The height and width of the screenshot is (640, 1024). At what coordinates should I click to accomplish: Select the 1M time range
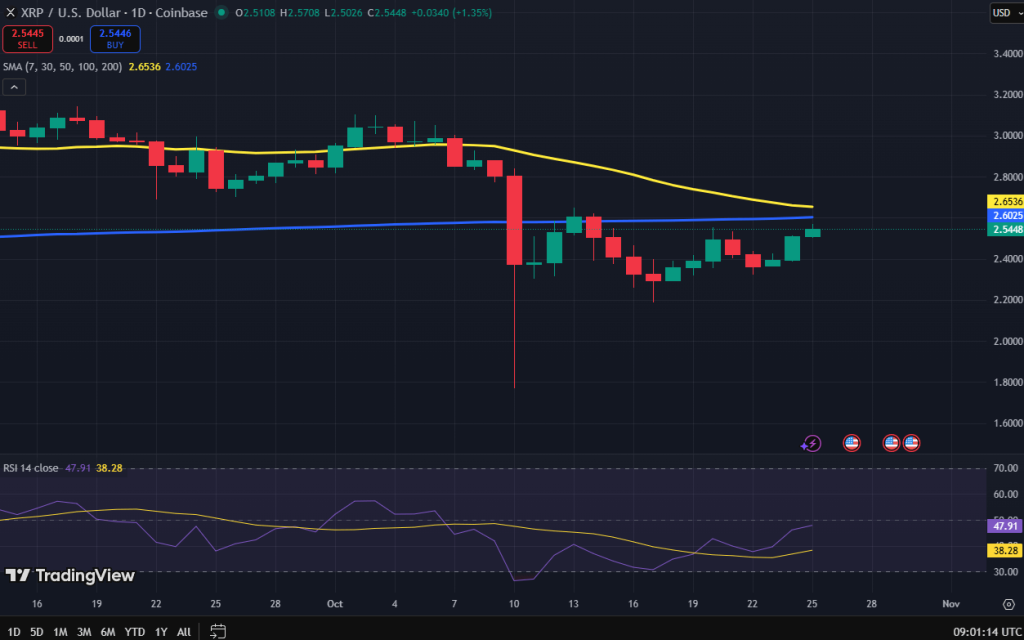pyautogui.click(x=60, y=632)
